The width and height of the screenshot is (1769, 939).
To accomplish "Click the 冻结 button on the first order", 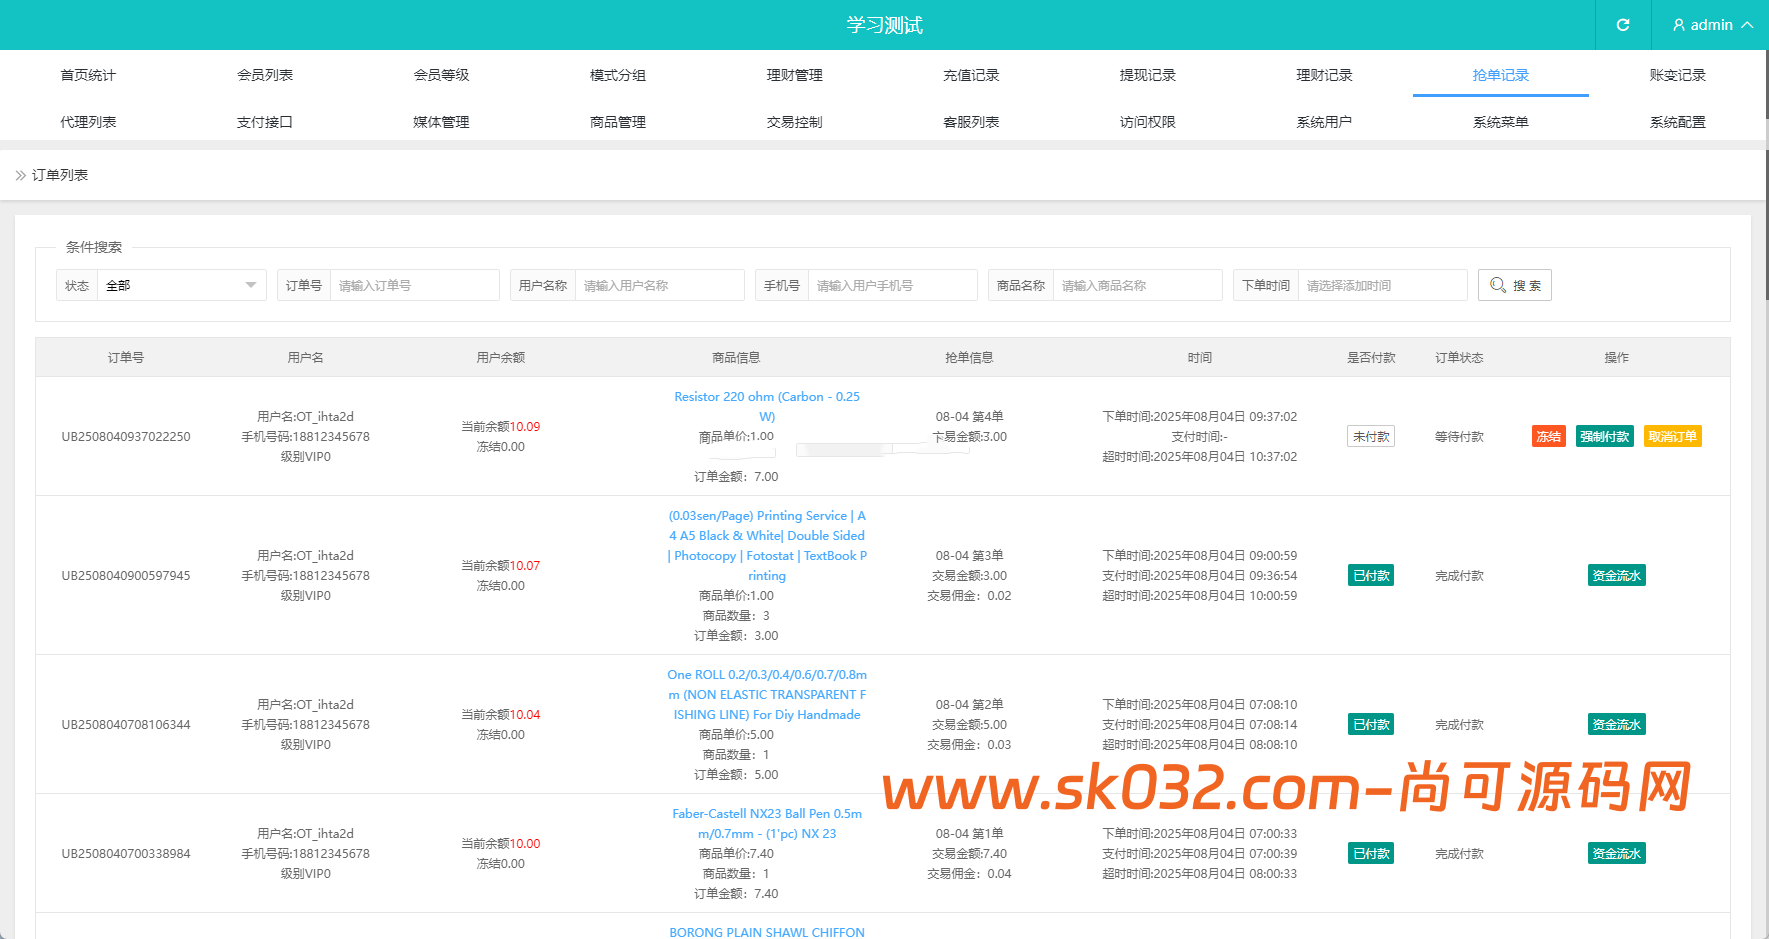I will tap(1548, 436).
